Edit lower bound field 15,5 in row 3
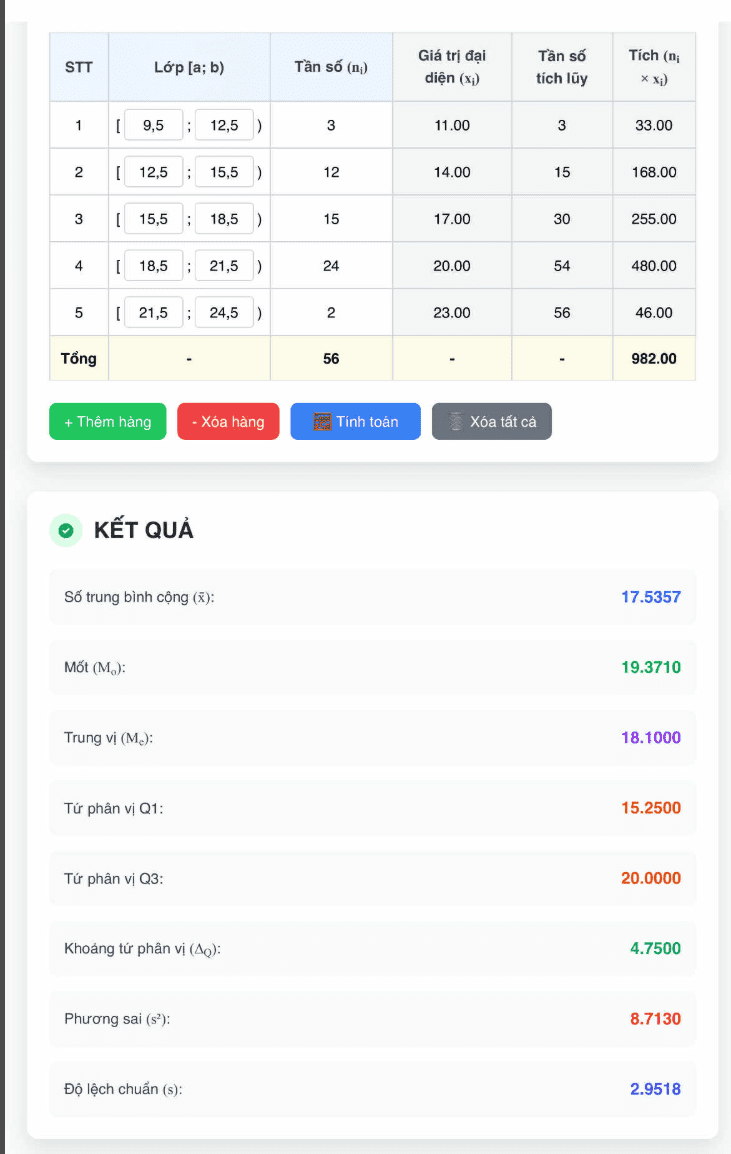The height and width of the screenshot is (1154, 731). pyautogui.click(x=153, y=219)
